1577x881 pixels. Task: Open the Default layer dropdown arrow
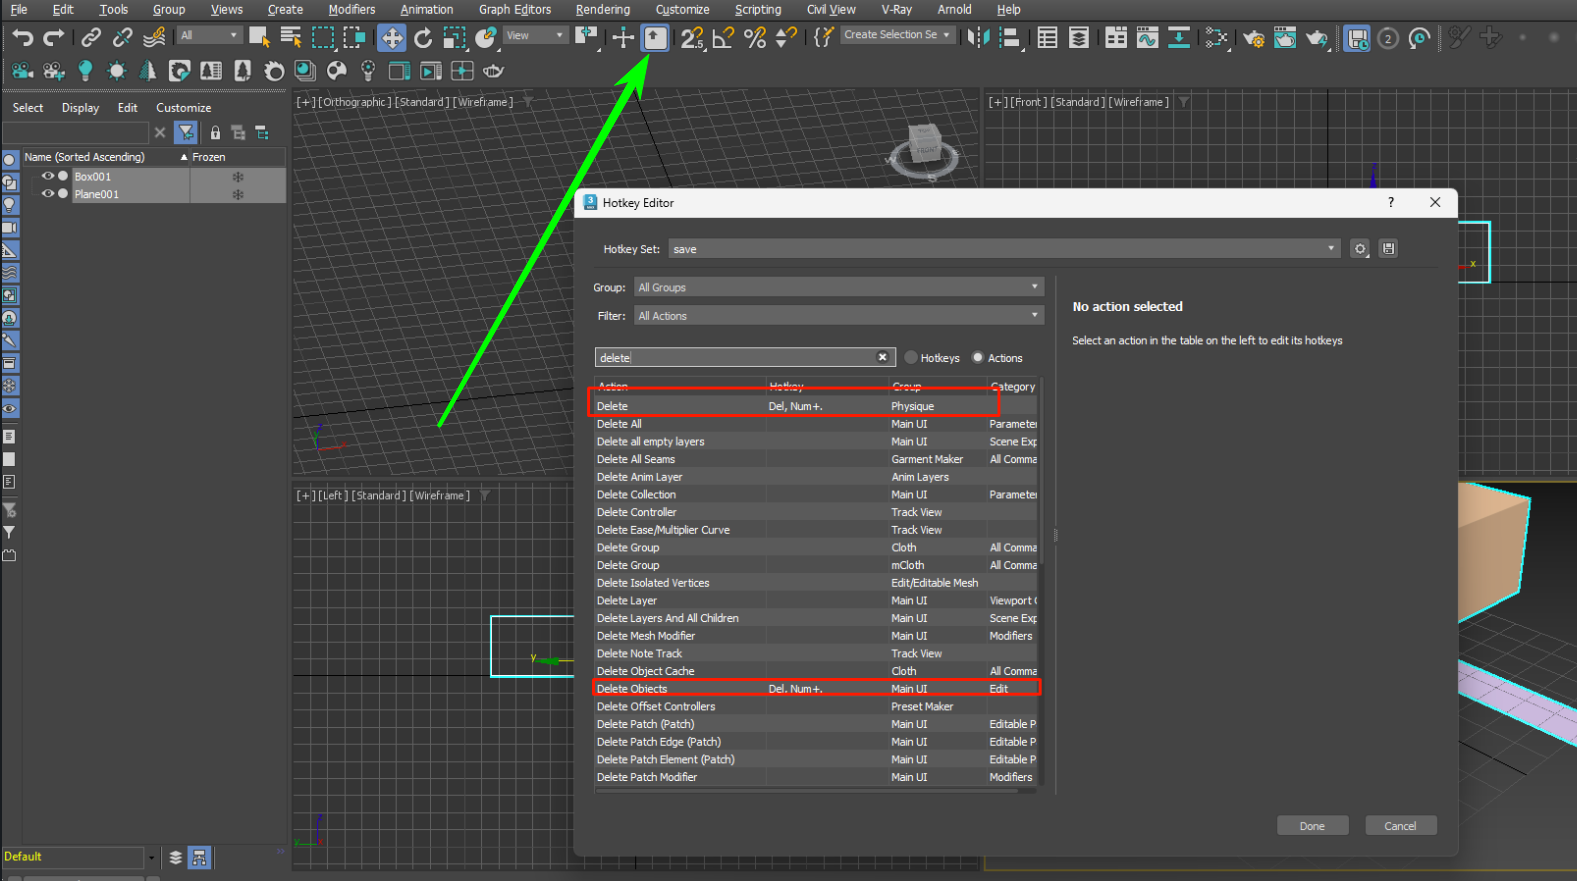click(x=152, y=858)
